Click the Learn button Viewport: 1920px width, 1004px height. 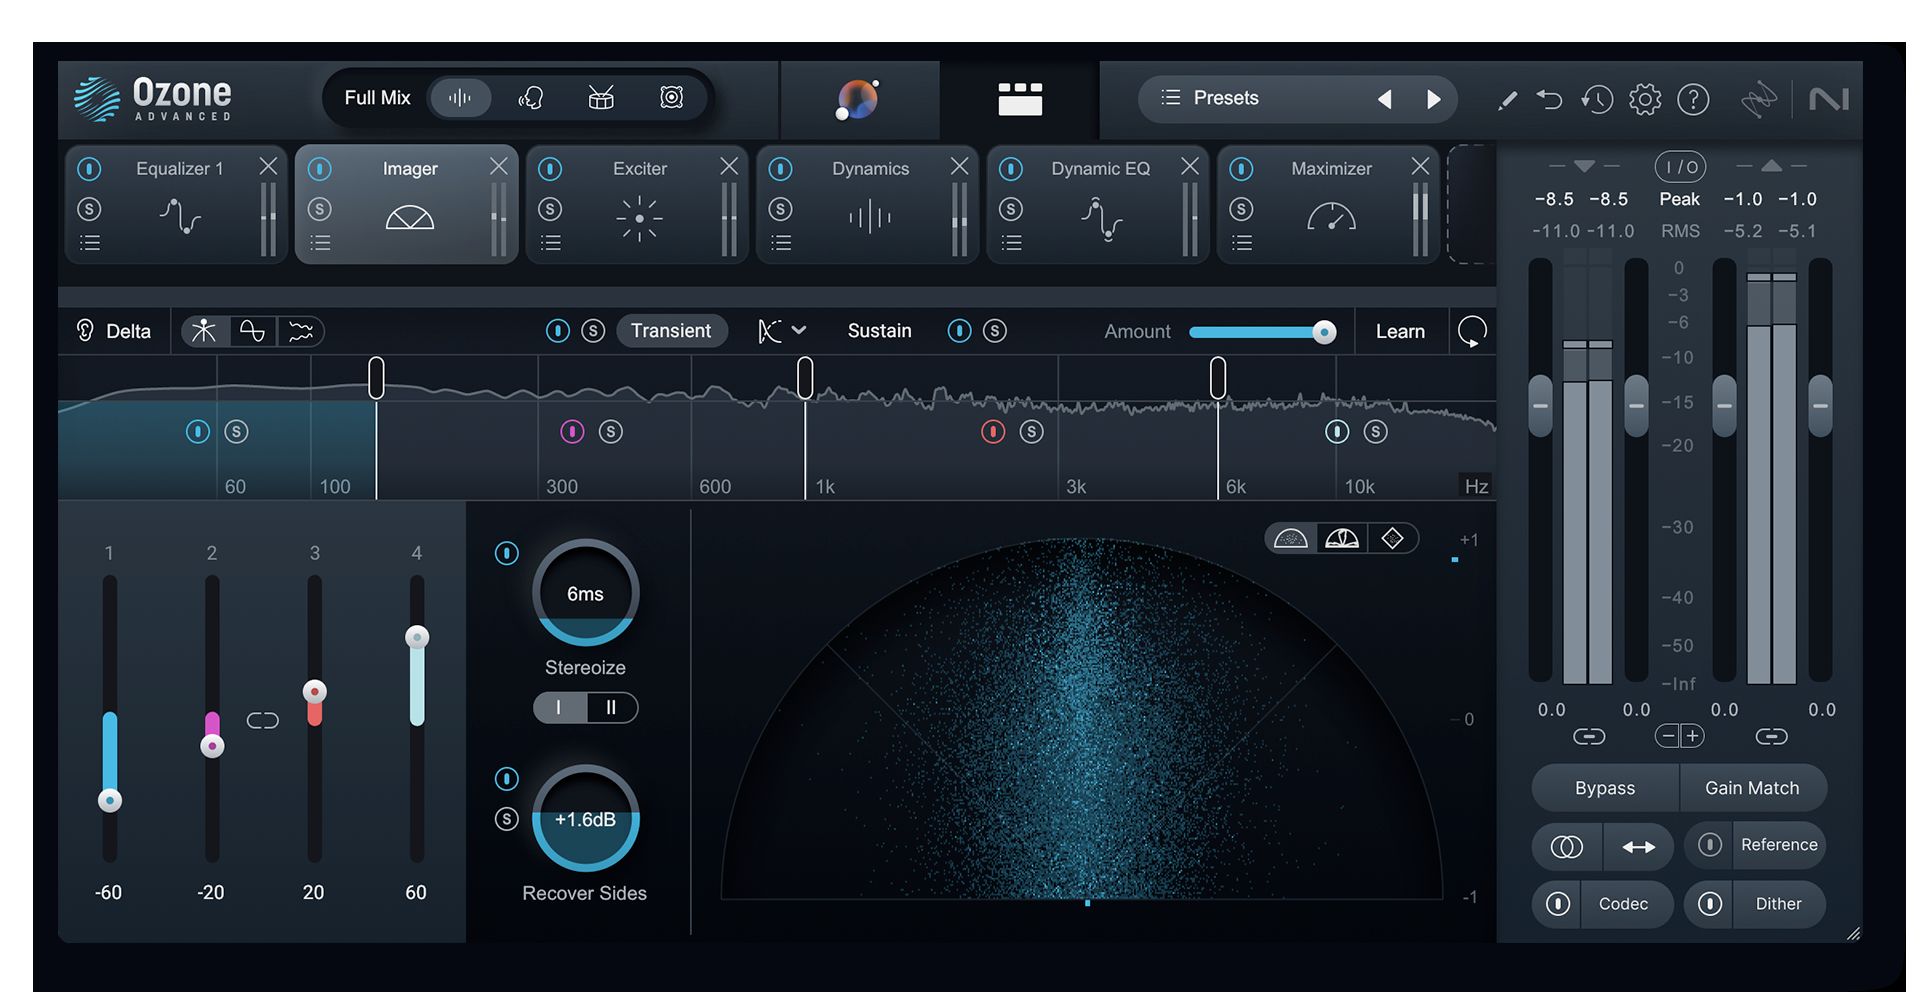1400,331
